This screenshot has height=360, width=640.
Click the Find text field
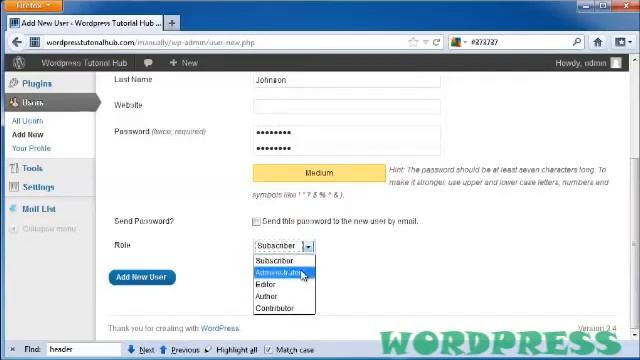click(x=84, y=349)
